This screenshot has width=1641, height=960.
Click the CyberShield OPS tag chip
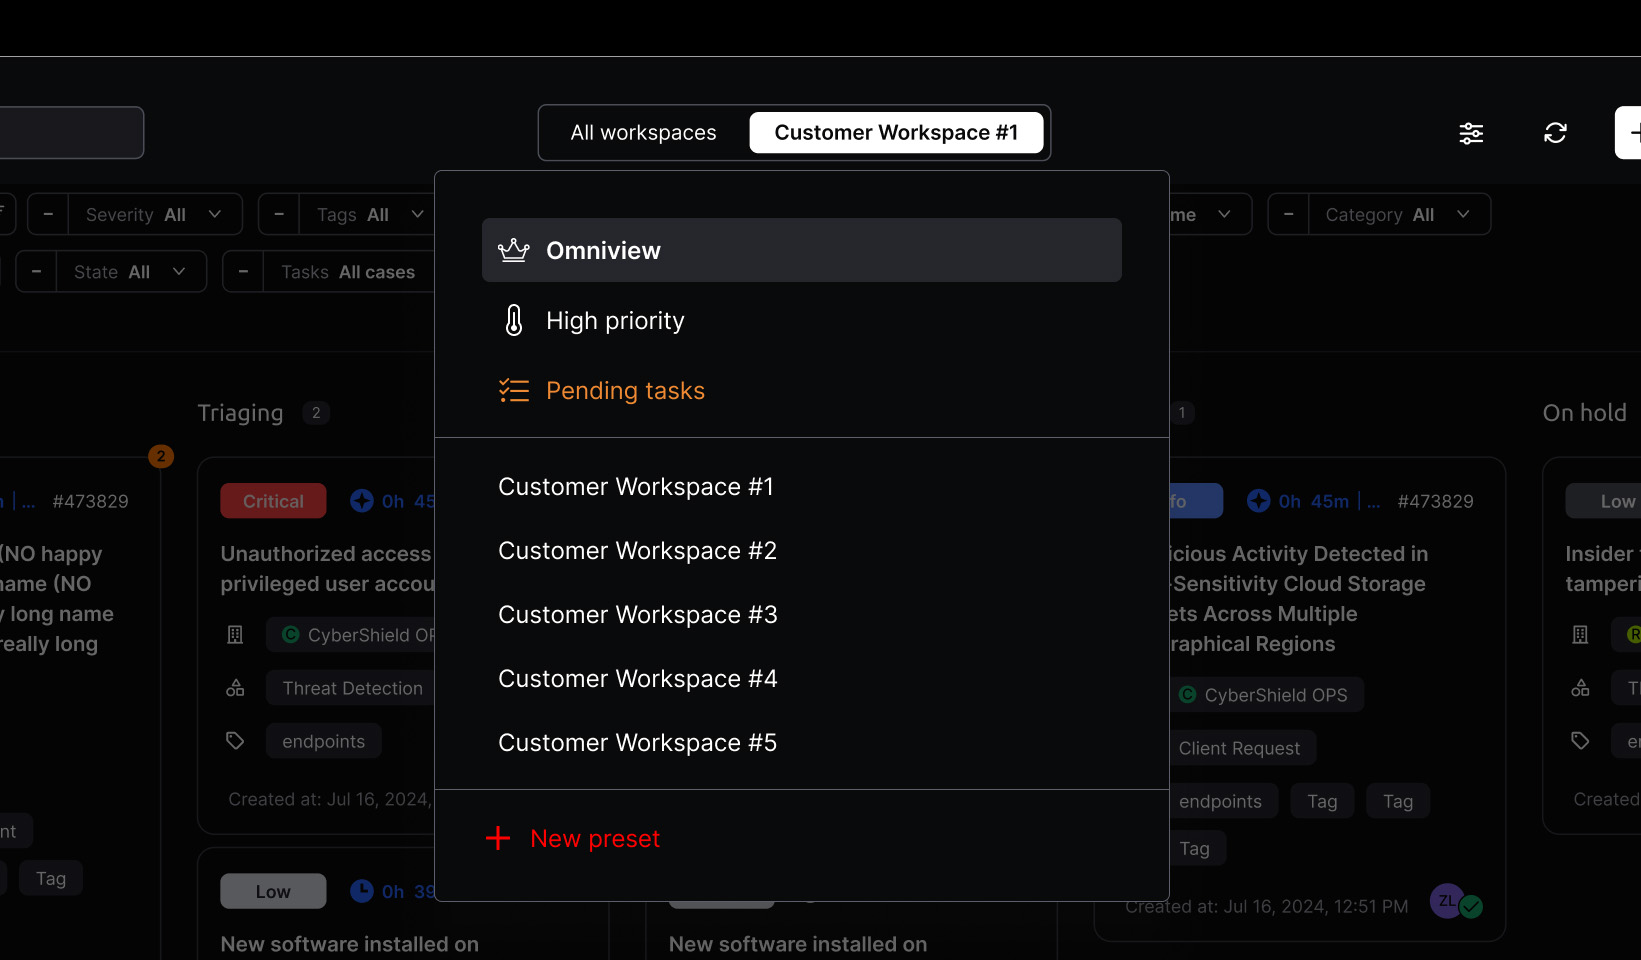[x=1265, y=695]
